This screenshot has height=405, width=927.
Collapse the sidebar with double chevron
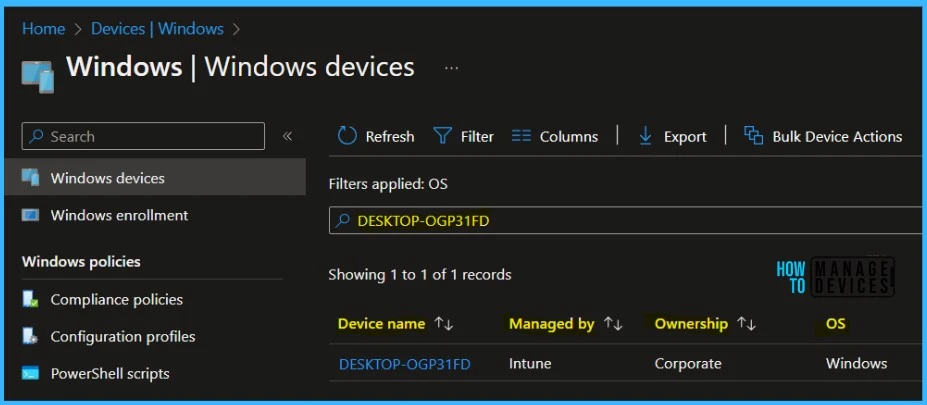click(x=287, y=137)
